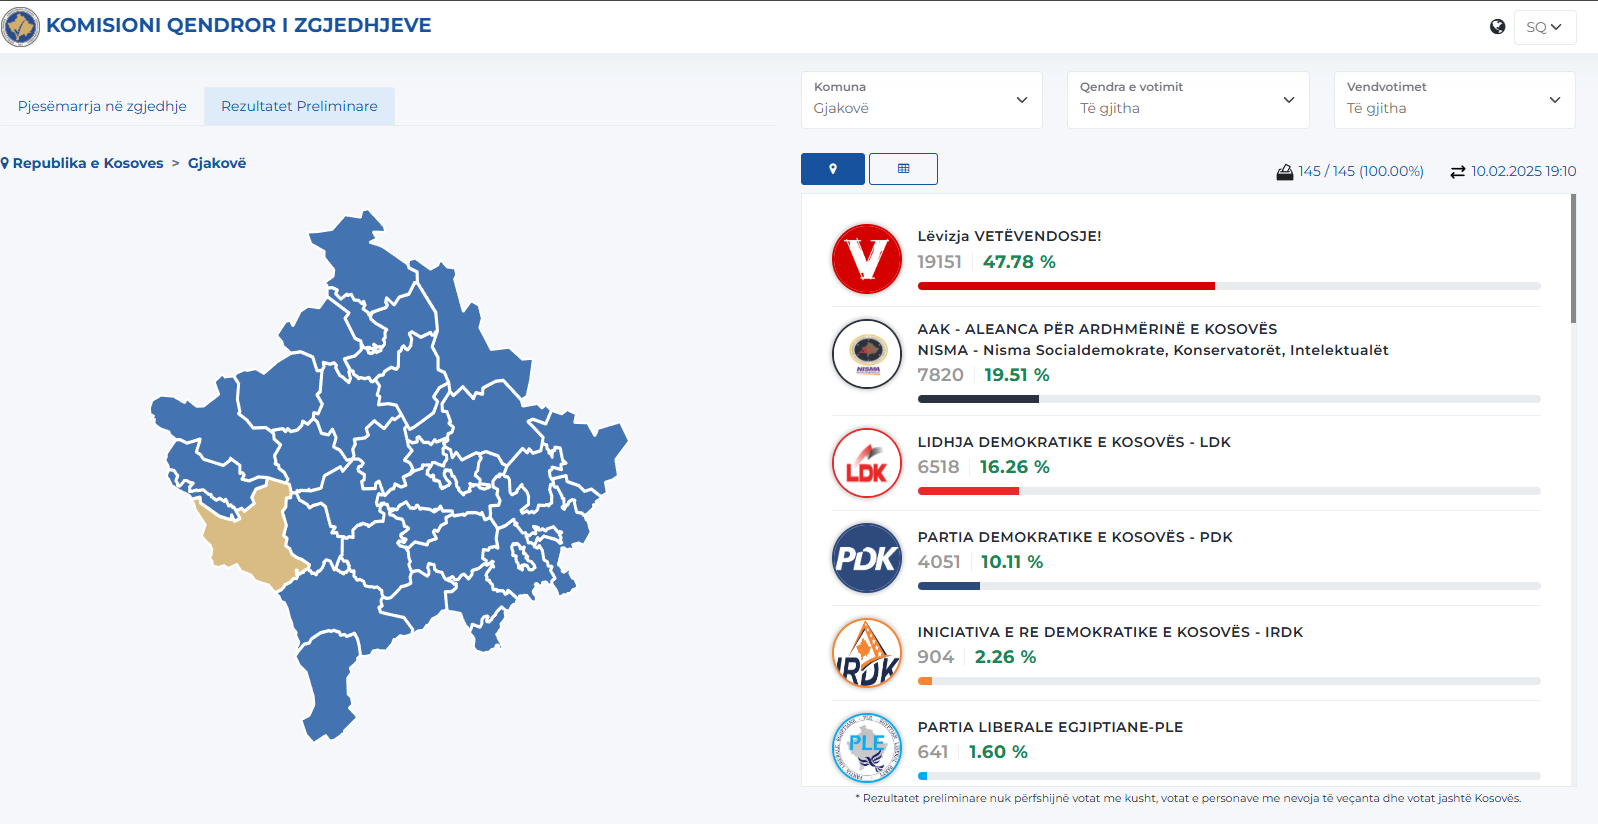Viewport: 1598px width, 824px height.
Task: Click the red Vetëvendosje progress bar
Action: 1066,286
